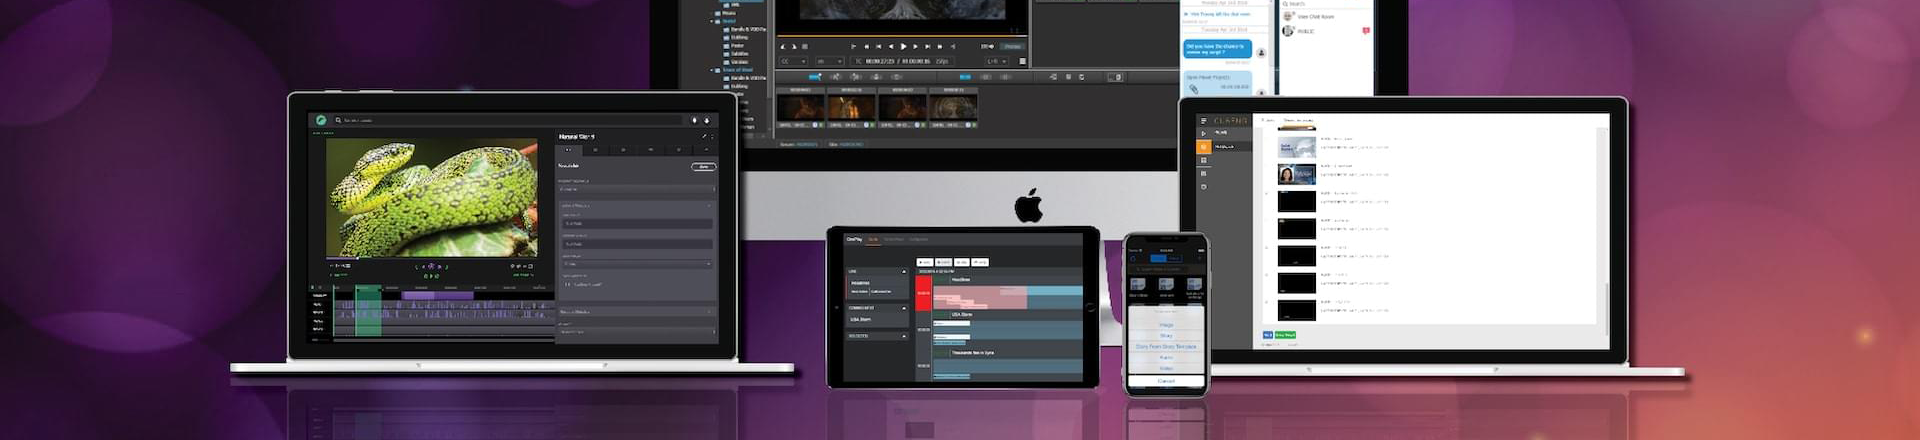Collapse the COMING NEXT section on iPad
The width and height of the screenshot is (1920, 440).
pos(904,308)
